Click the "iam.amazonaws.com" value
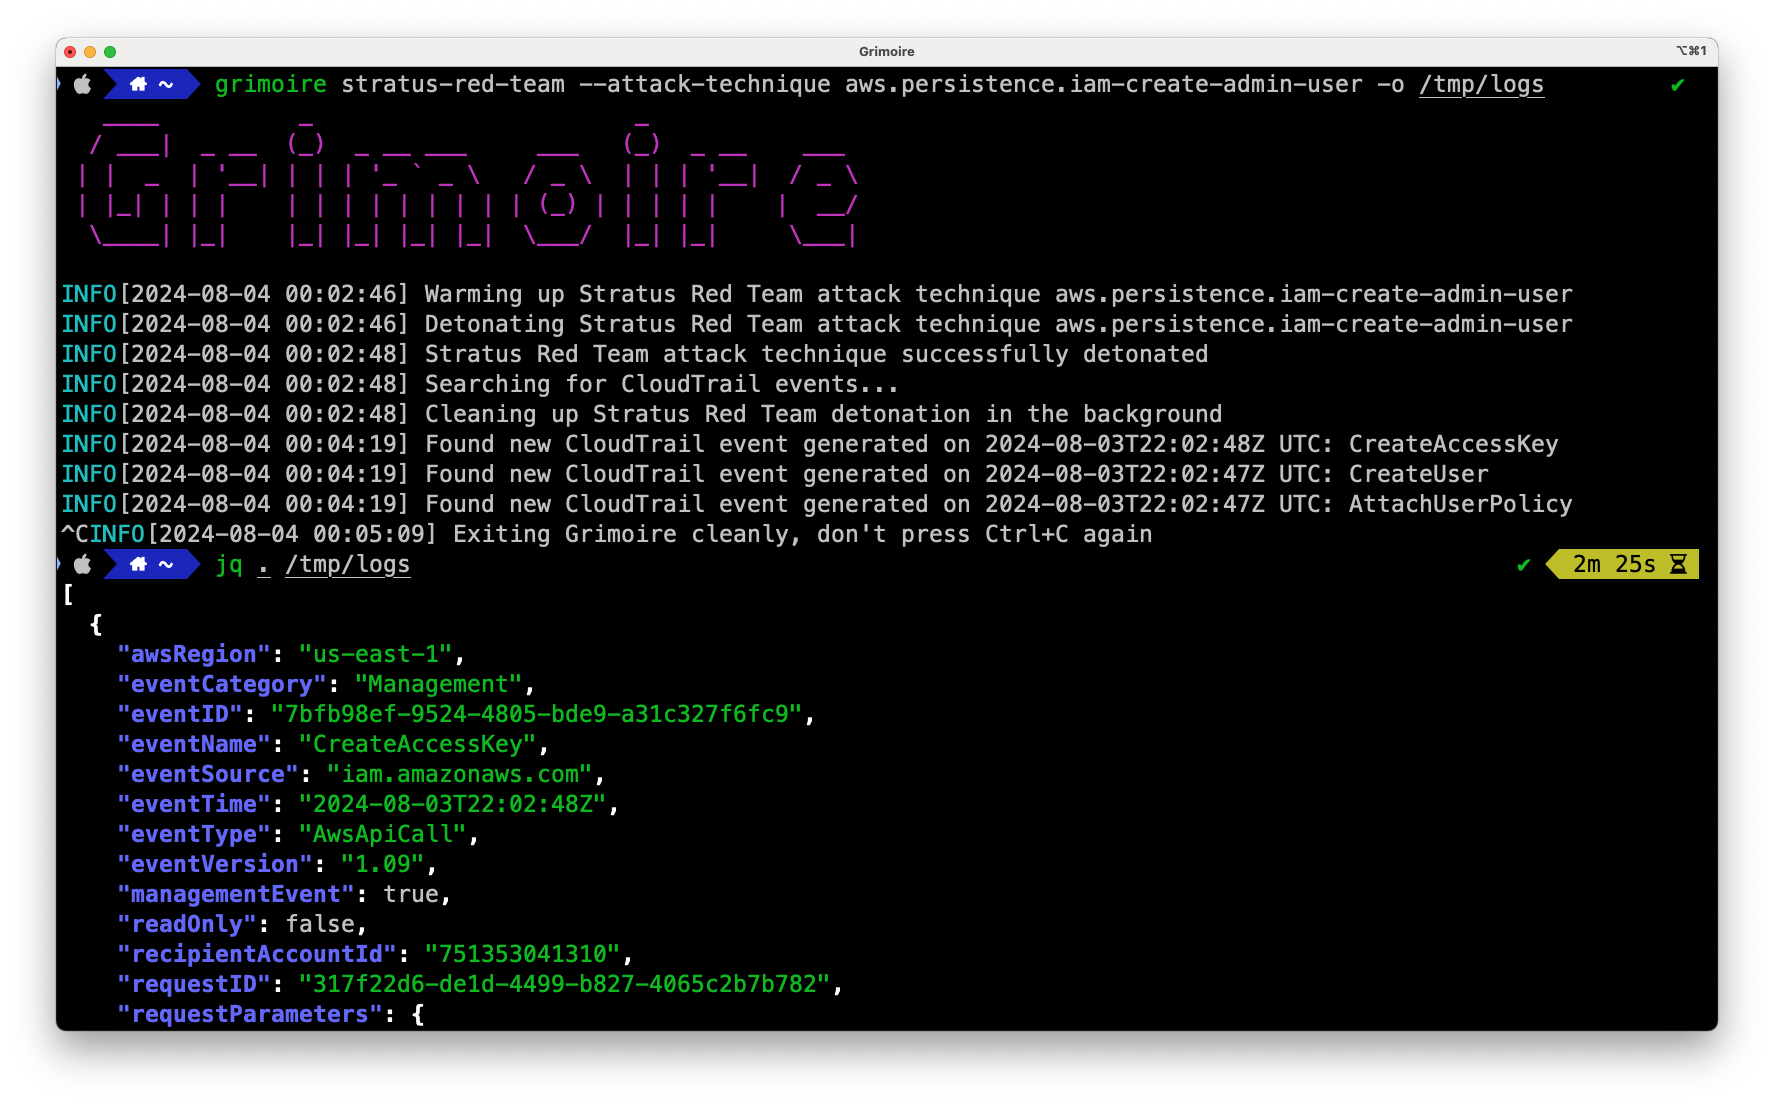1774x1105 pixels. pos(460,775)
